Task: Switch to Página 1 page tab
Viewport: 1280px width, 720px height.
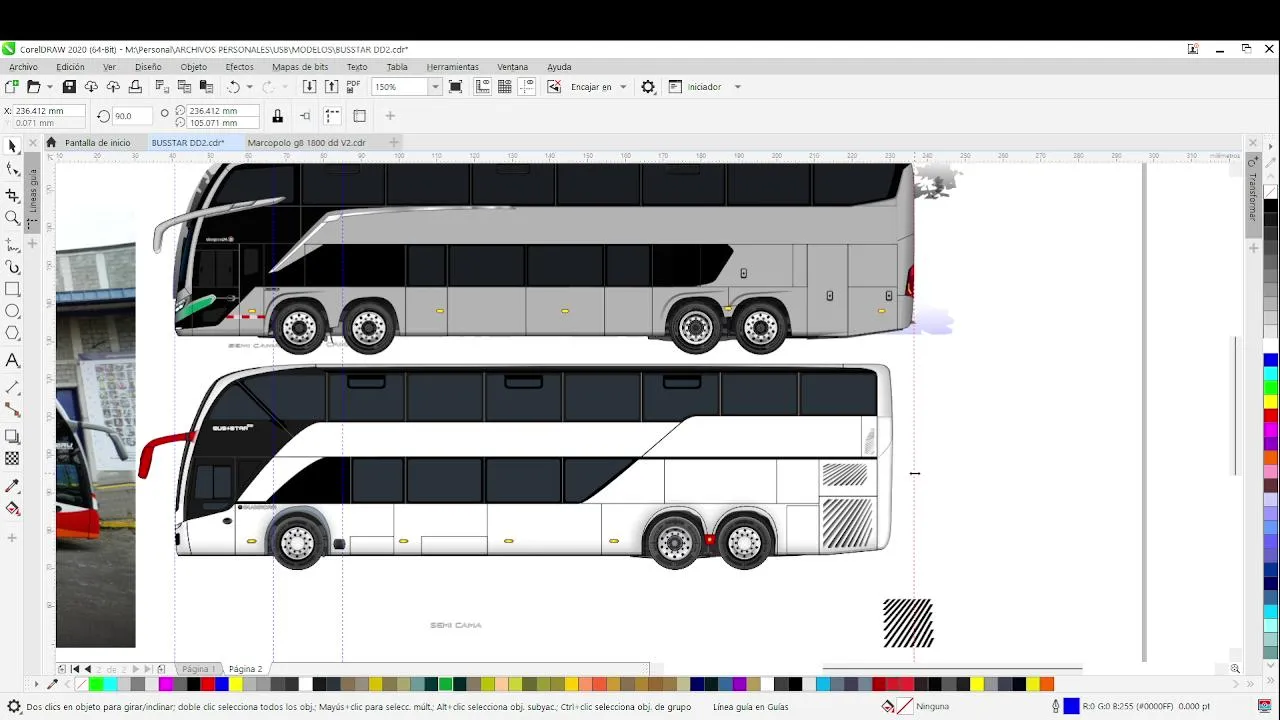Action: (x=197, y=669)
